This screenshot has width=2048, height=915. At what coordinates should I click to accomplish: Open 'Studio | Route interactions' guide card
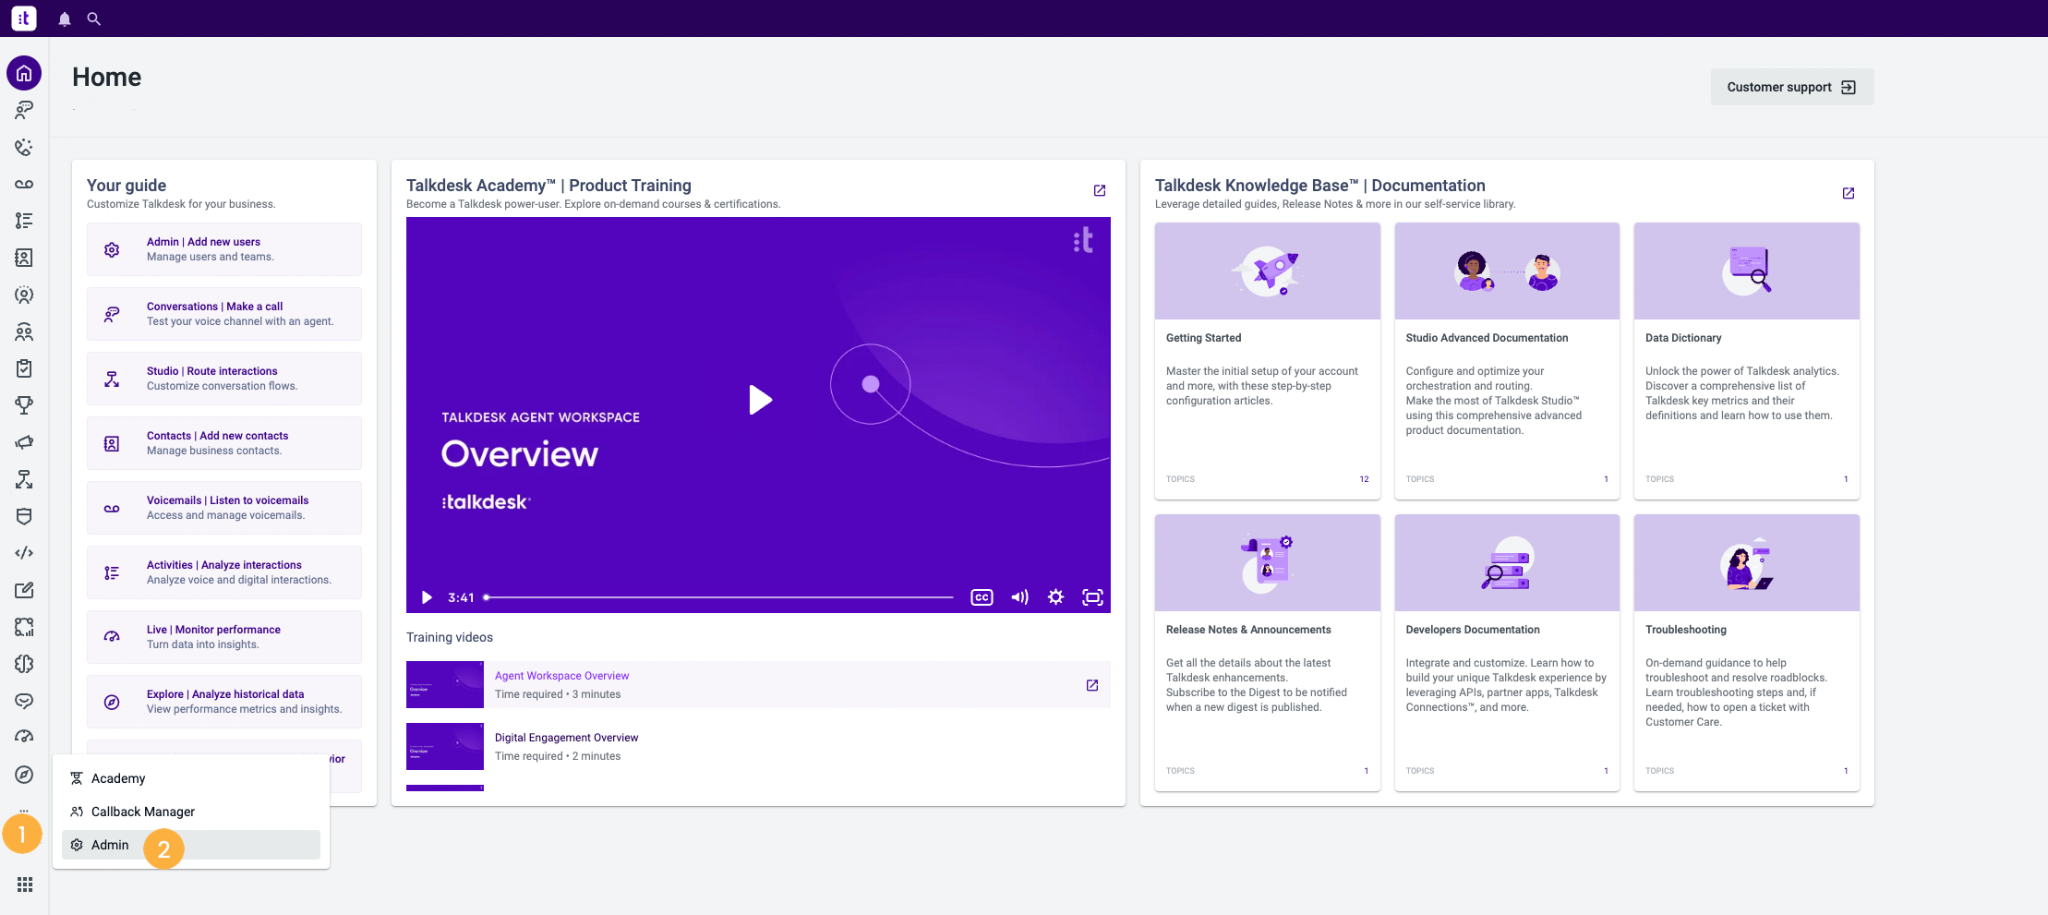point(224,378)
